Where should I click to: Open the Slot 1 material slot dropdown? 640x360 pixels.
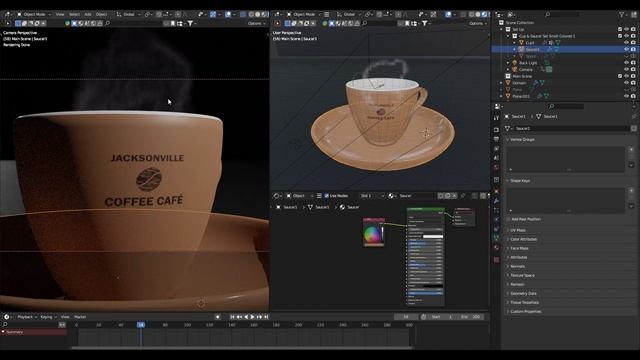372,196
